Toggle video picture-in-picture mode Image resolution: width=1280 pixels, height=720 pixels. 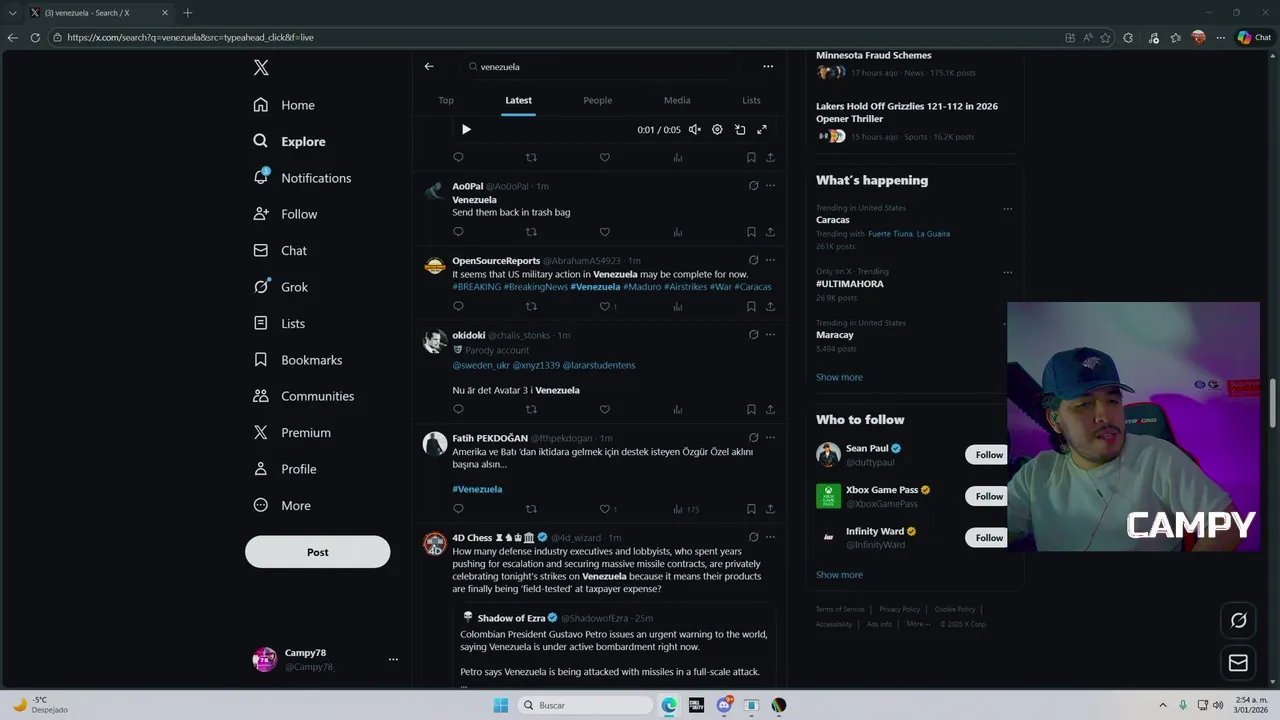click(740, 129)
